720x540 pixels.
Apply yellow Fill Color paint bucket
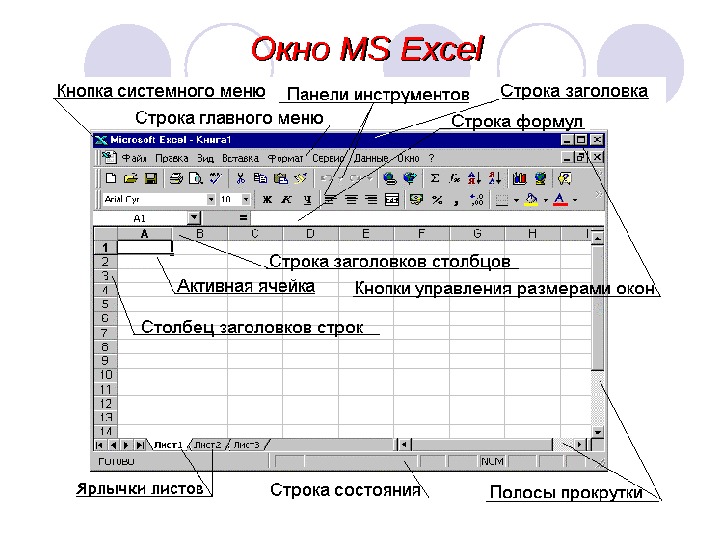click(532, 199)
